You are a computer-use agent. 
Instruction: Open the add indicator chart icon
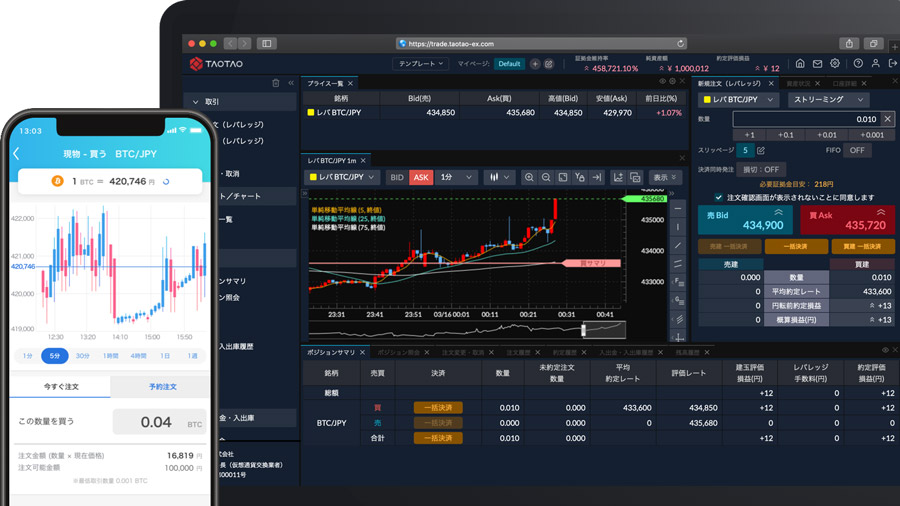(618, 177)
